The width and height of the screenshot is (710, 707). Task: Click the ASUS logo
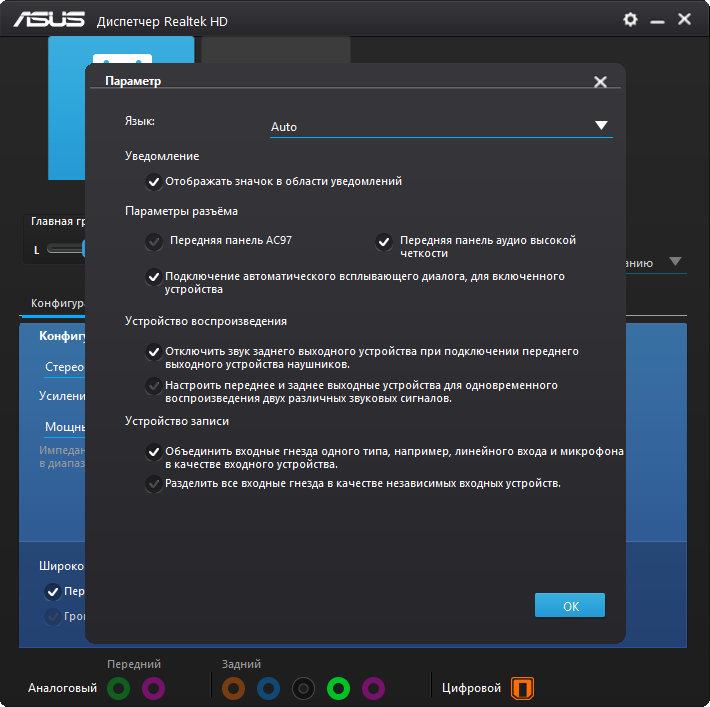[x=49, y=20]
